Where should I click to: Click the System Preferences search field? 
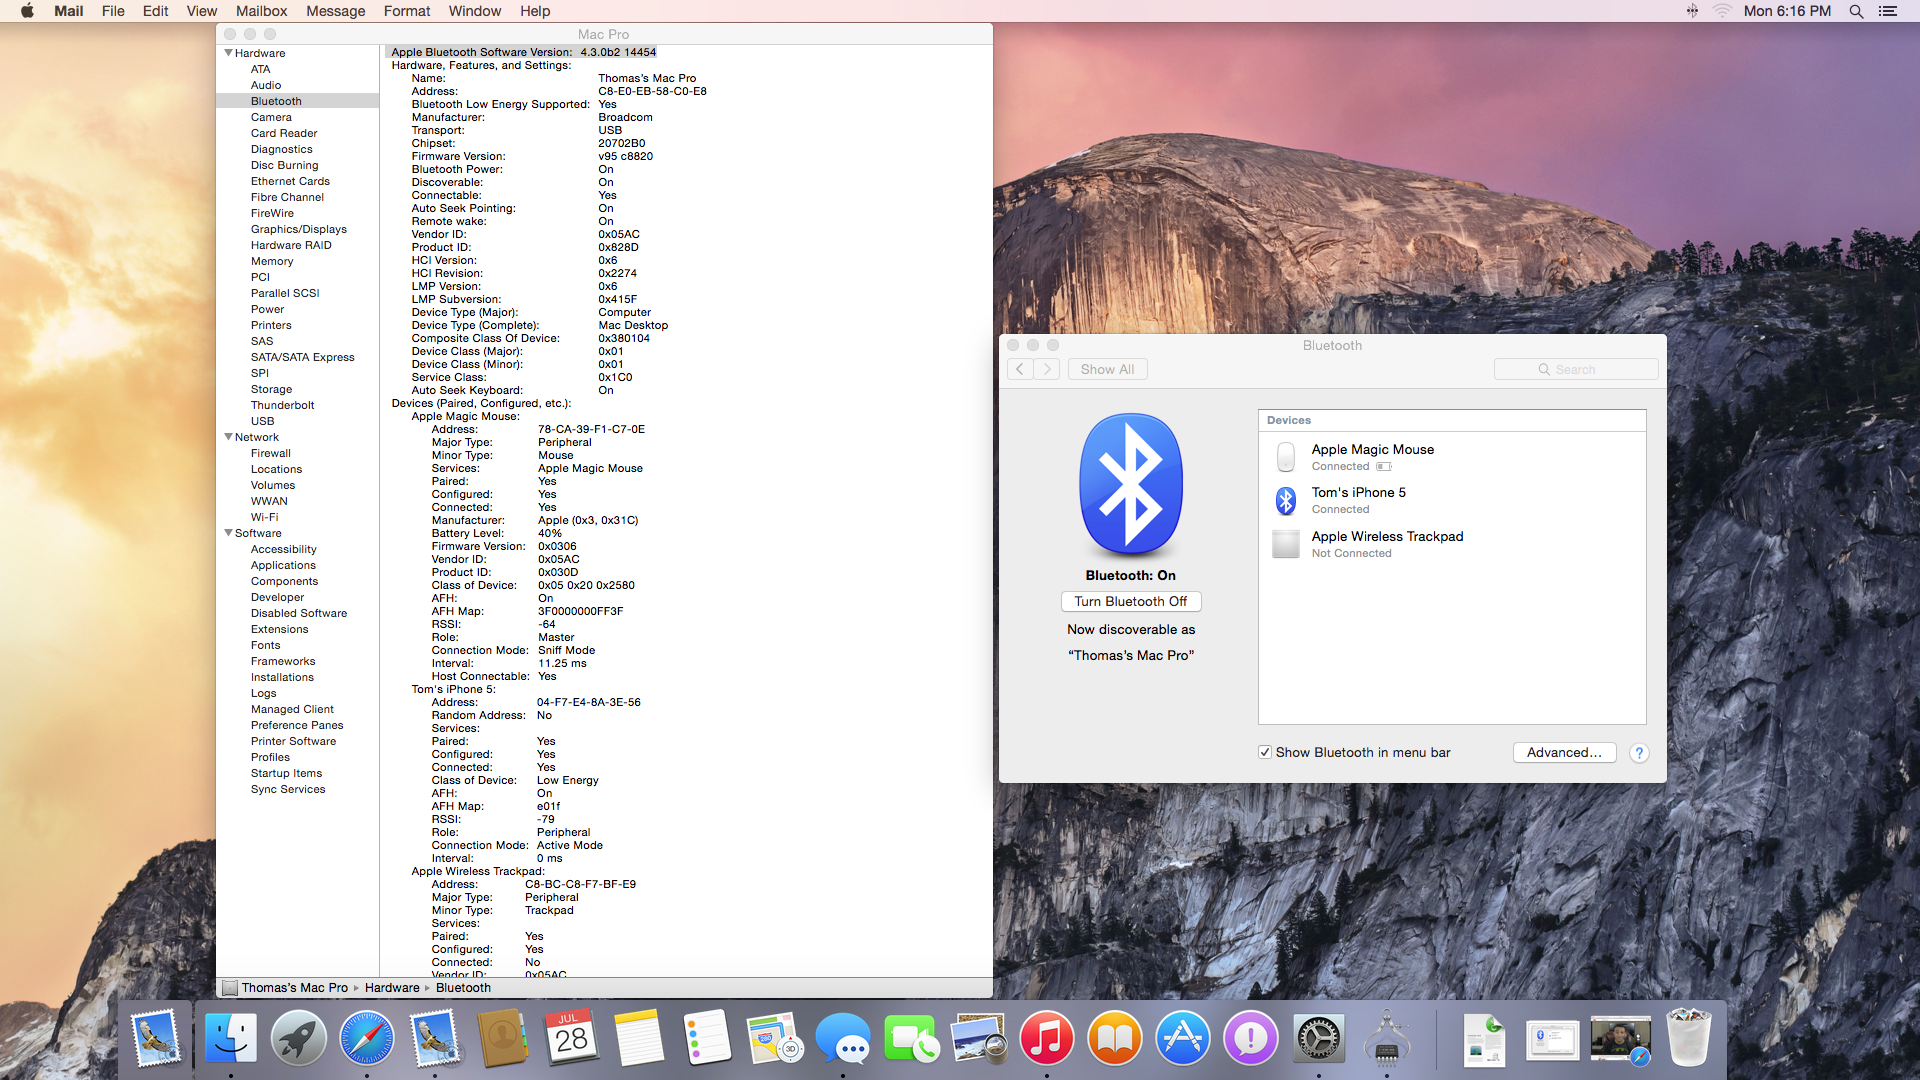coord(1576,369)
